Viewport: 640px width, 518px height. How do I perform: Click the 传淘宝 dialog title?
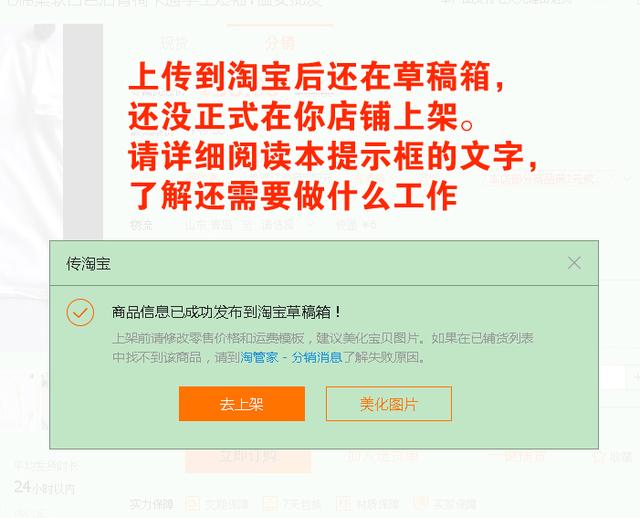[88, 264]
